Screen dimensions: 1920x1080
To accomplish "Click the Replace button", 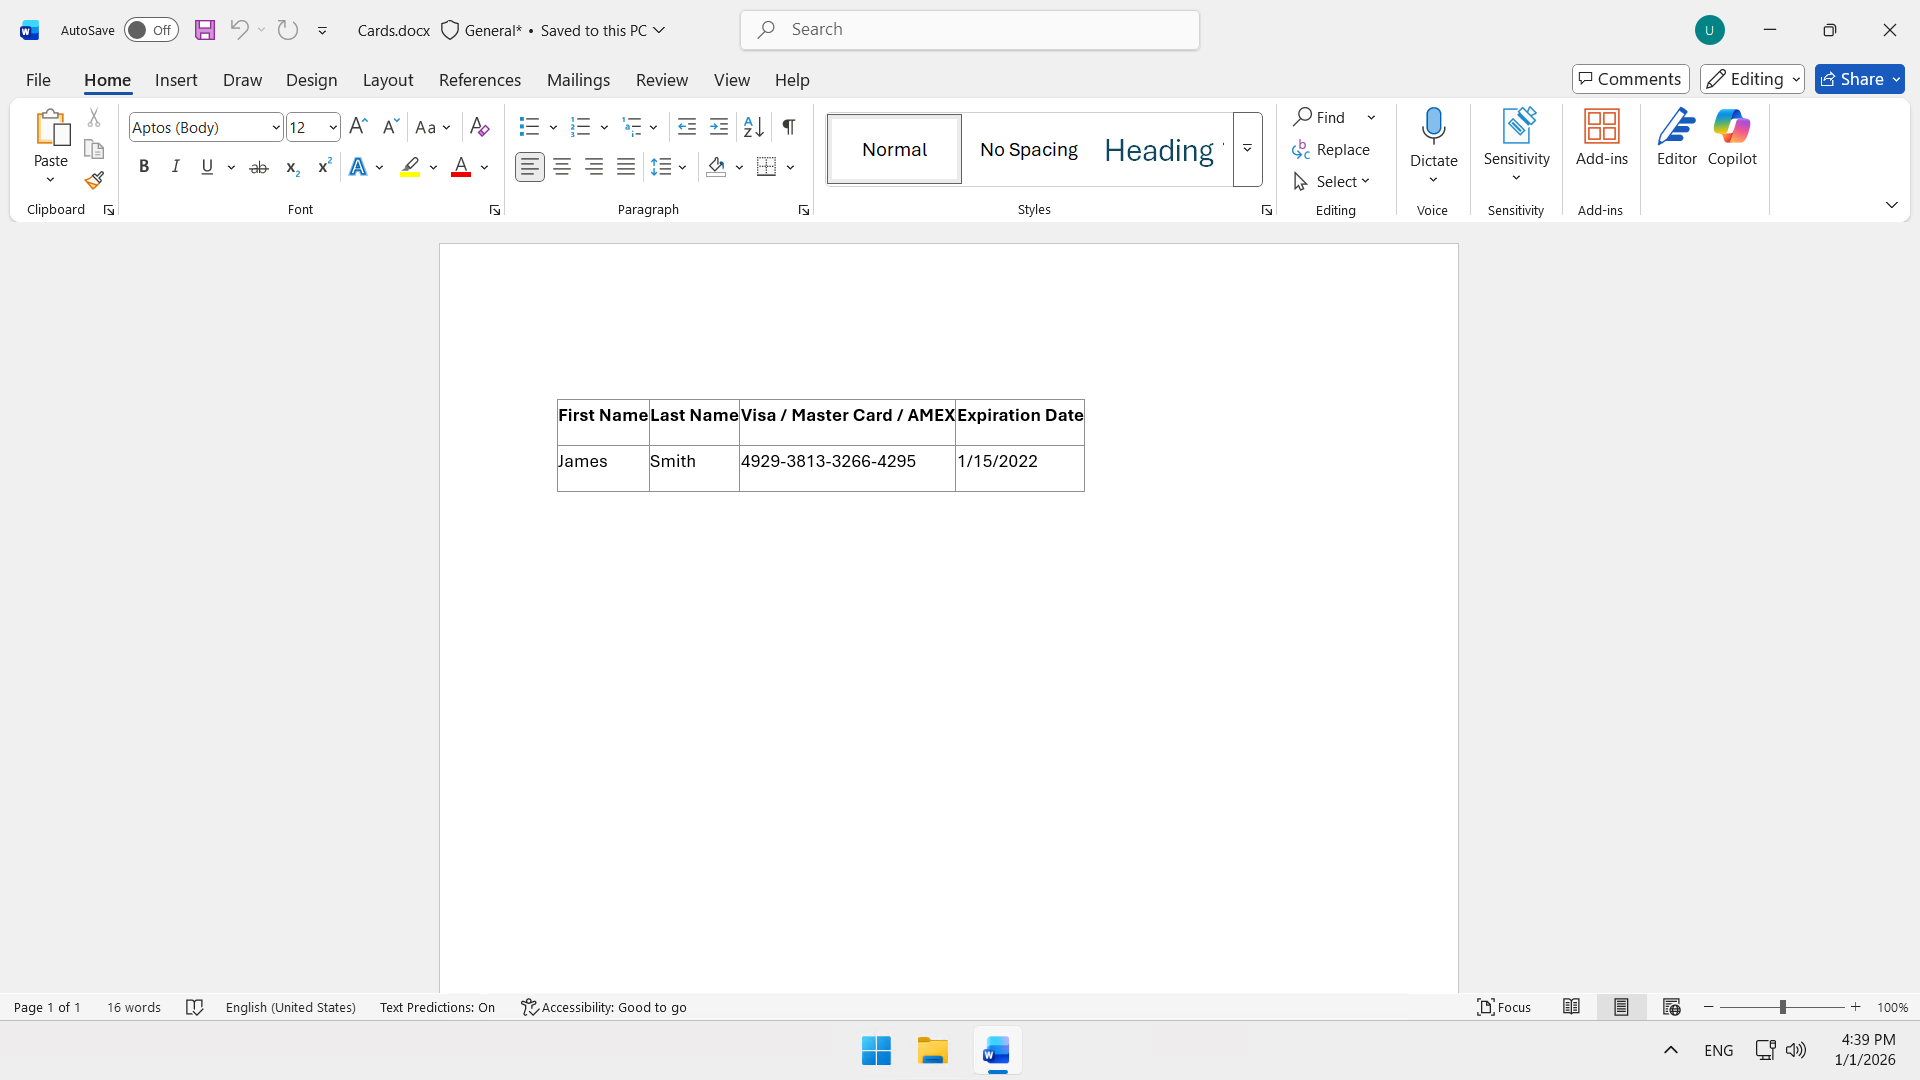I will (x=1331, y=149).
